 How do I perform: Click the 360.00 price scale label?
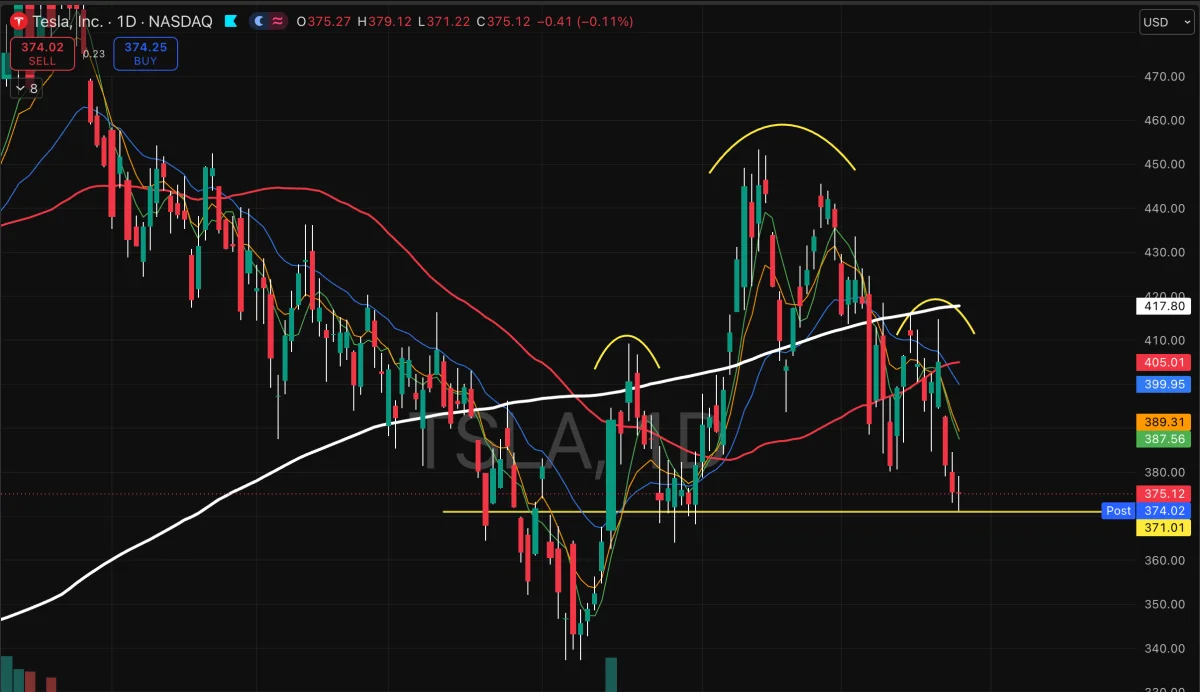[1165, 560]
